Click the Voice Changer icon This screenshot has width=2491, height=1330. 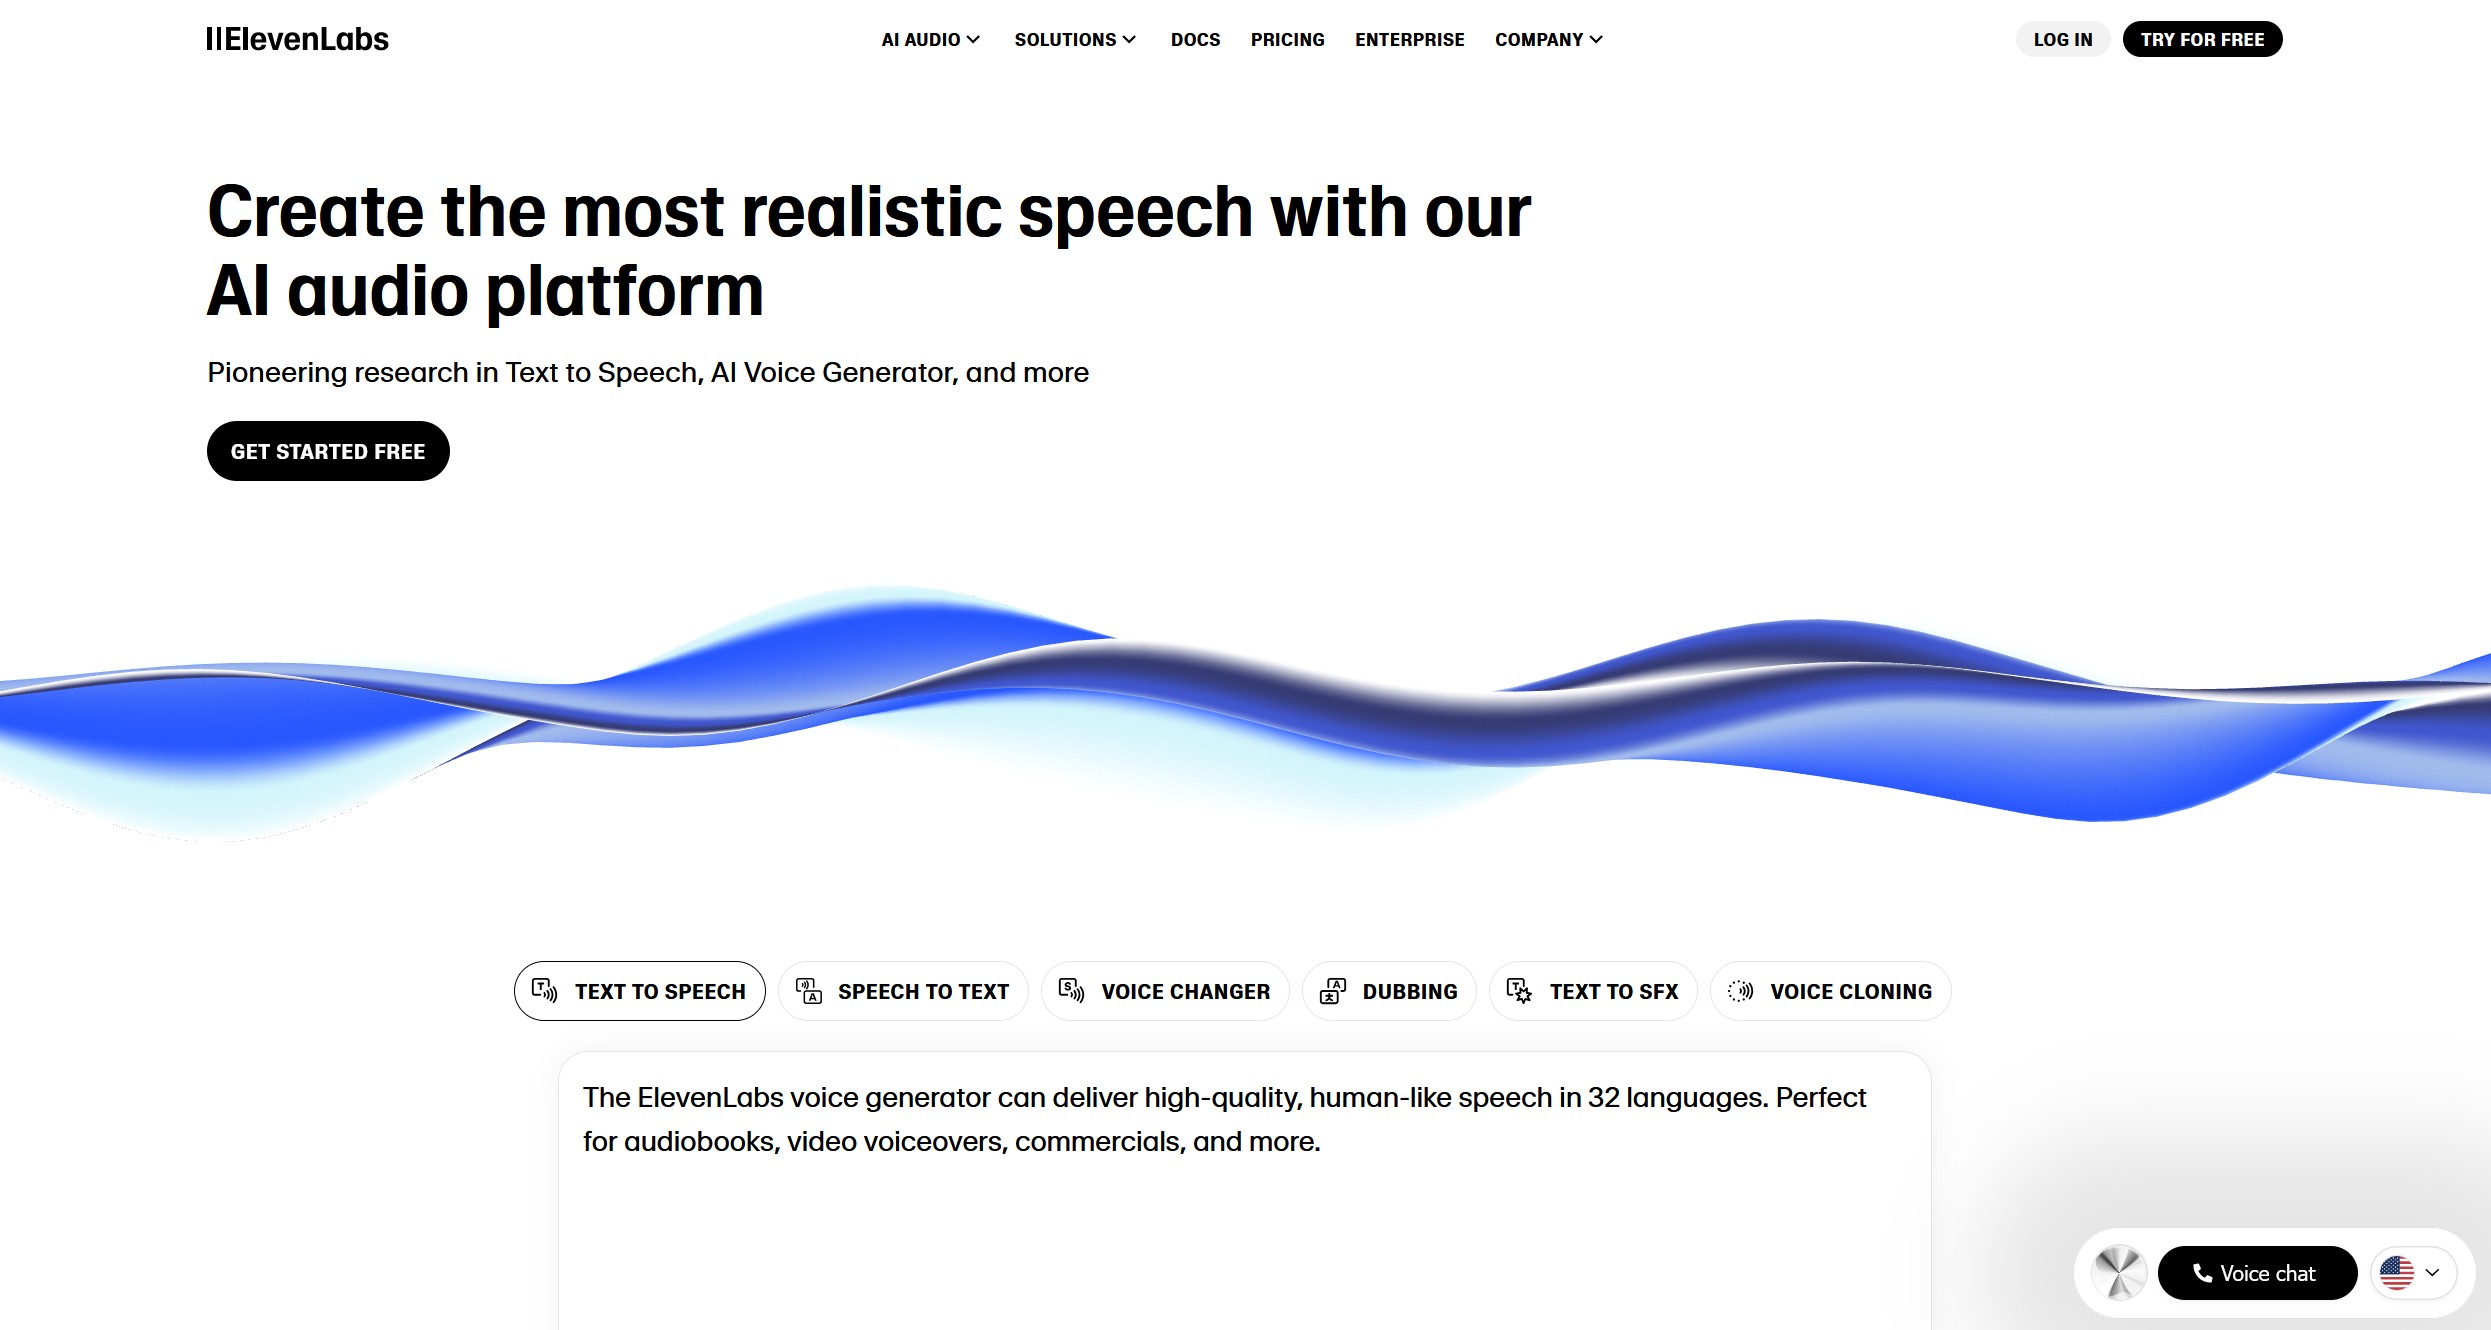1071,990
